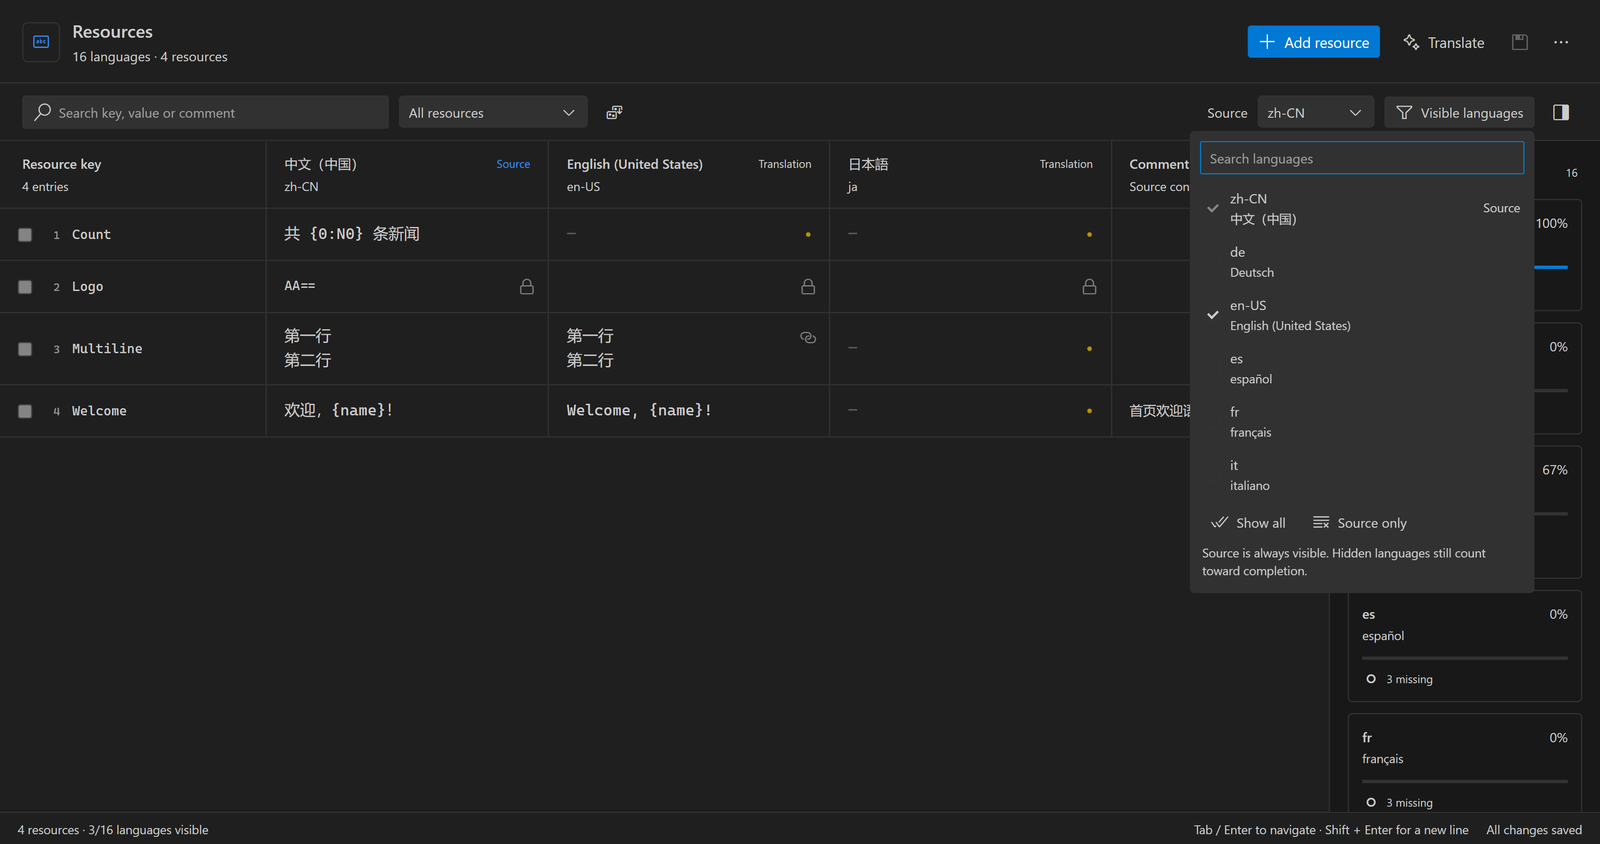Click the Resource key column header
The height and width of the screenshot is (844, 1600).
(133, 174)
